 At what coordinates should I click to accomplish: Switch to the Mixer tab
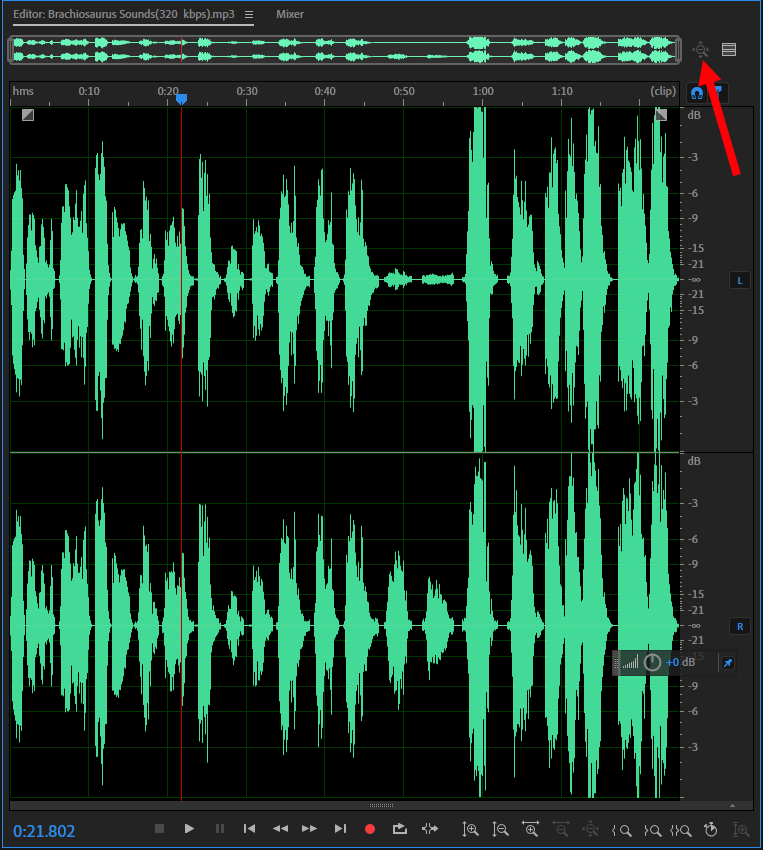pos(290,14)
